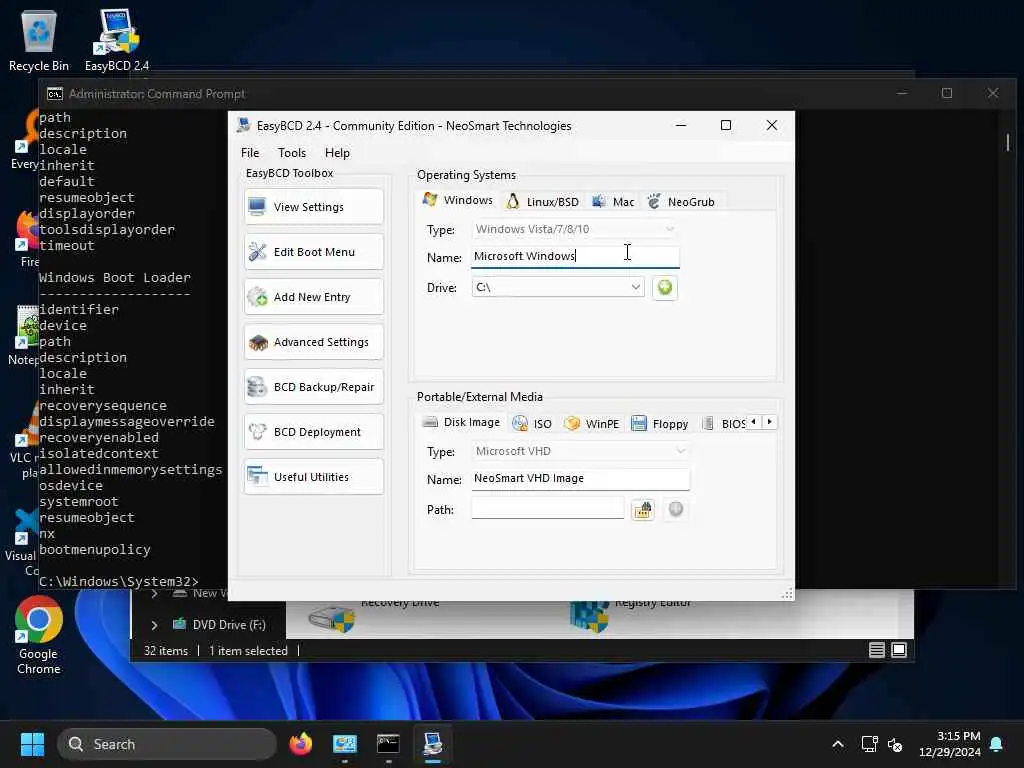The width and height of the screenshot is (1024, 768).
Task: Open the Edit Boot Menu section
Action: click(x=313, y=252)
